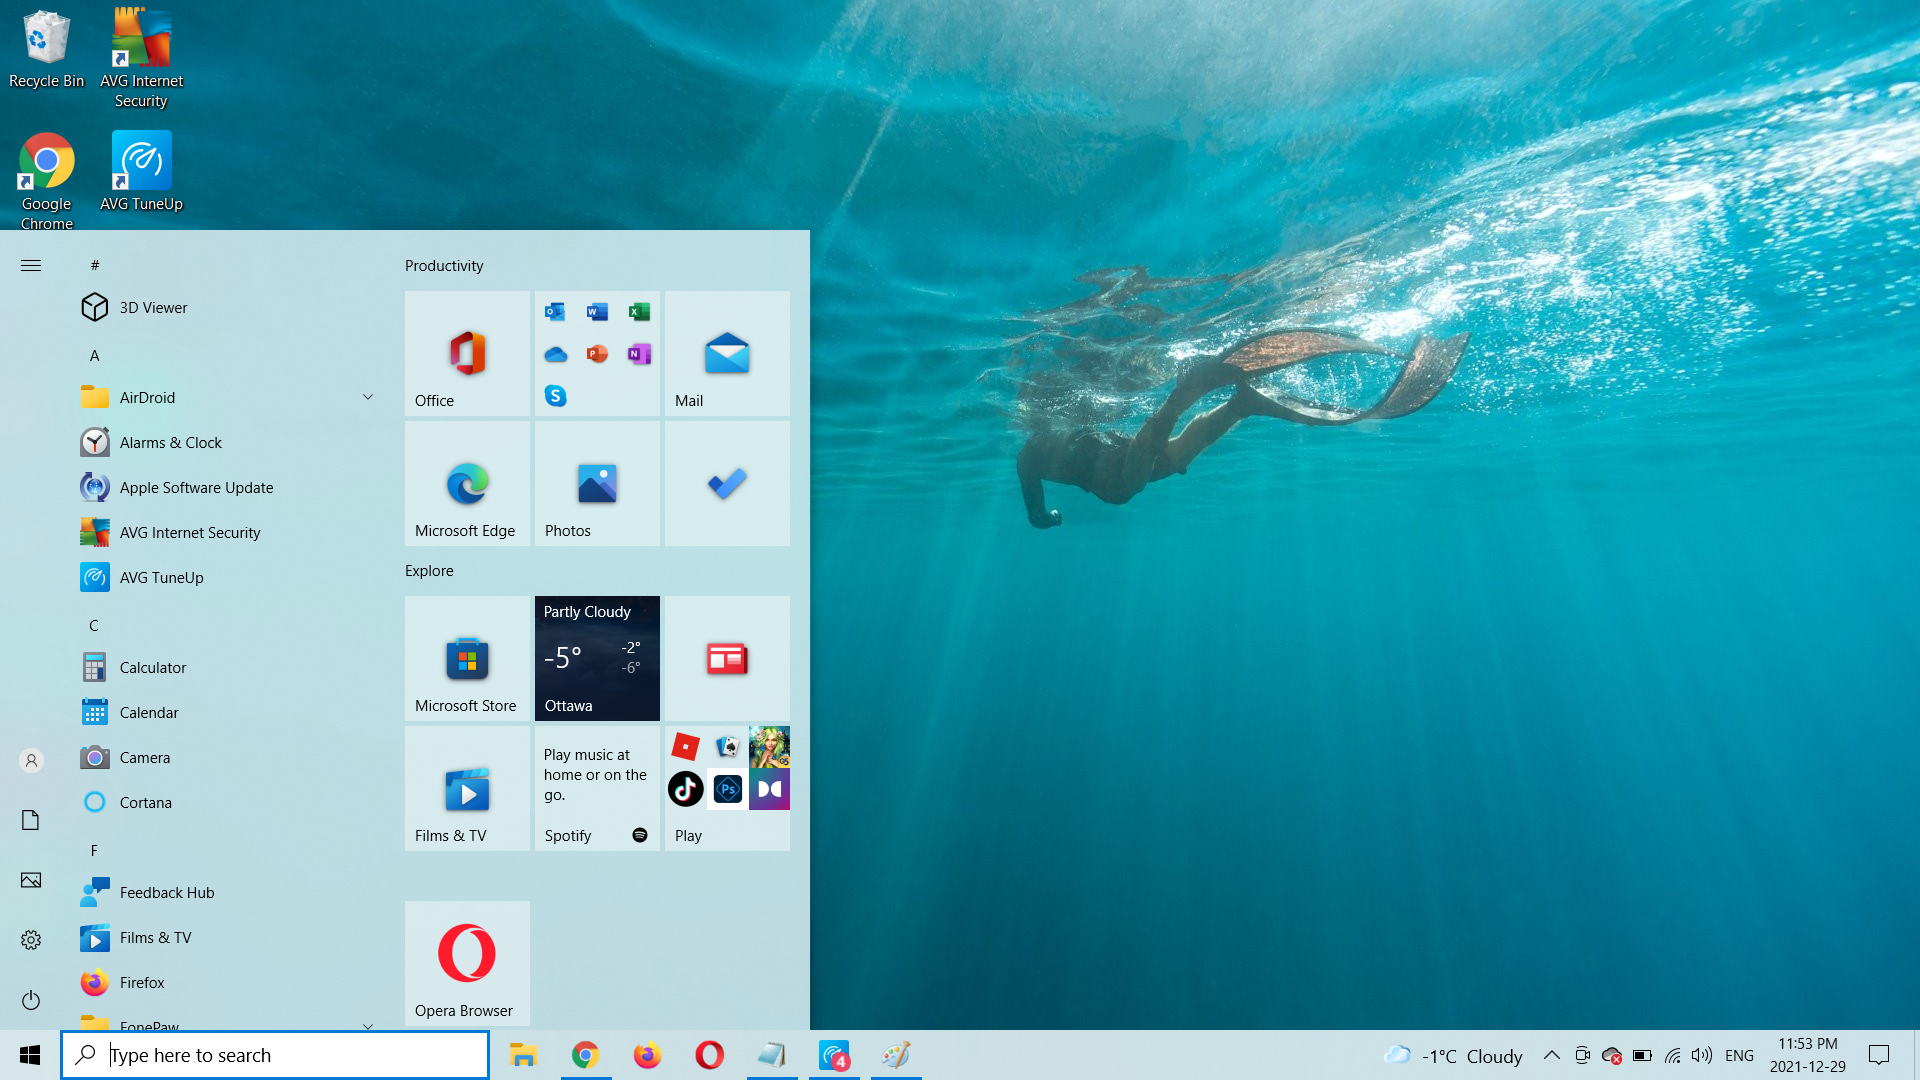Viewport: 1920px width, 1080px height.
Task: Launch Cortana from app list
Action: point(230,802)
